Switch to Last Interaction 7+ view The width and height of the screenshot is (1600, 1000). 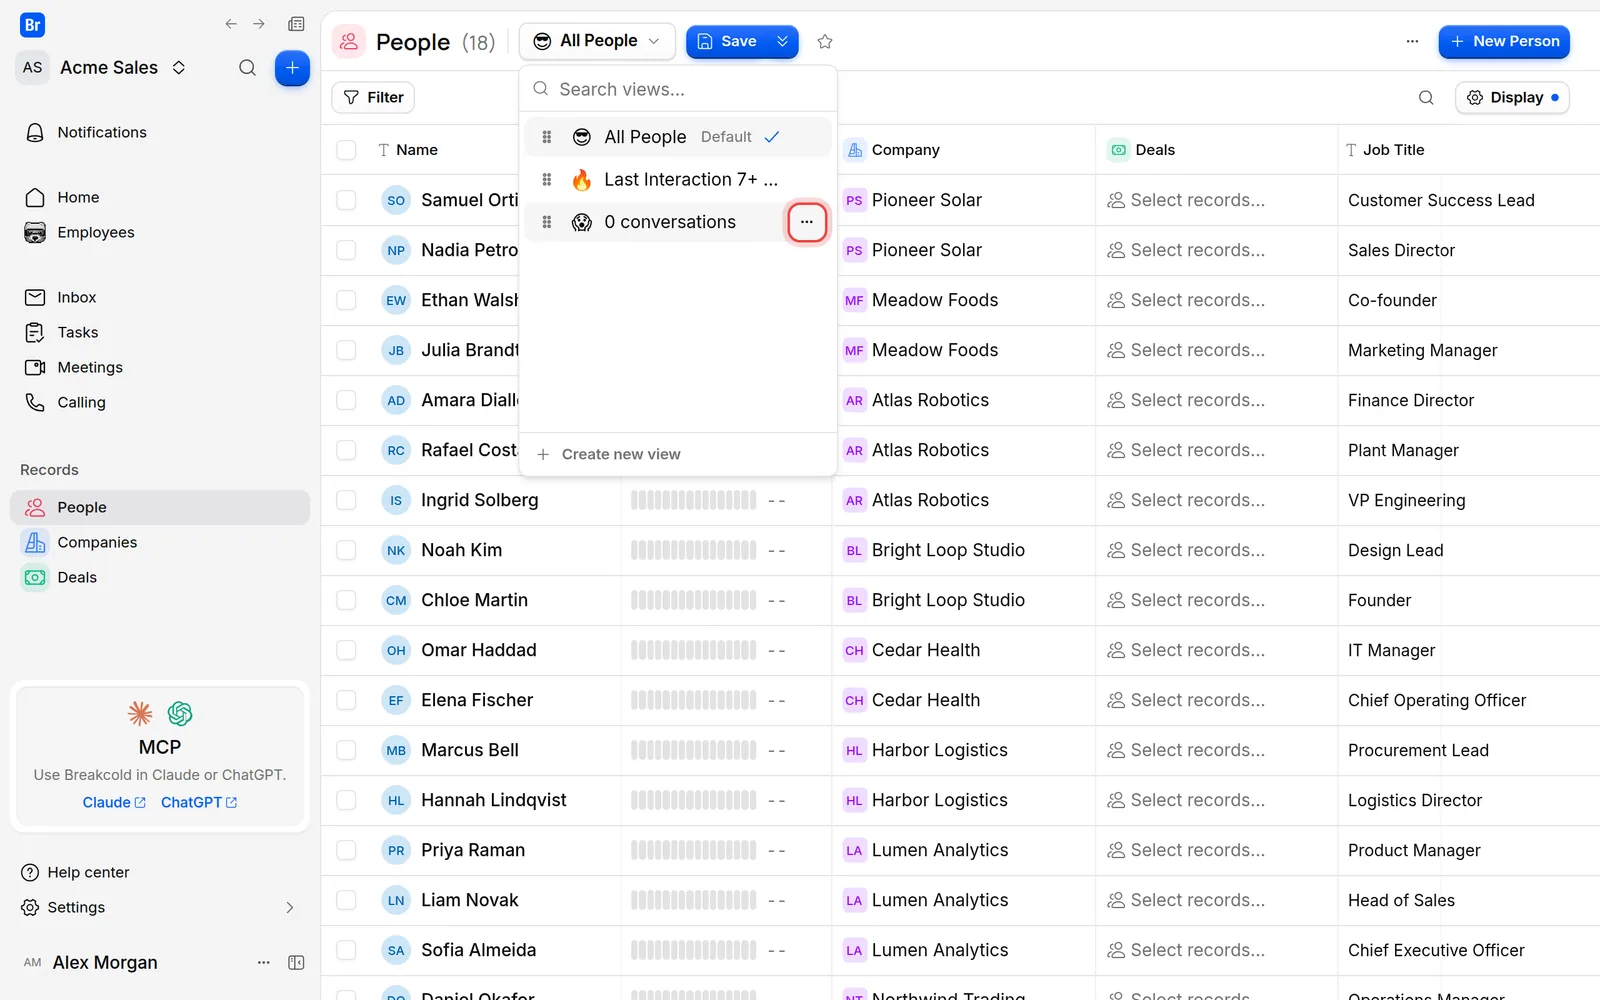pos(678,180)
